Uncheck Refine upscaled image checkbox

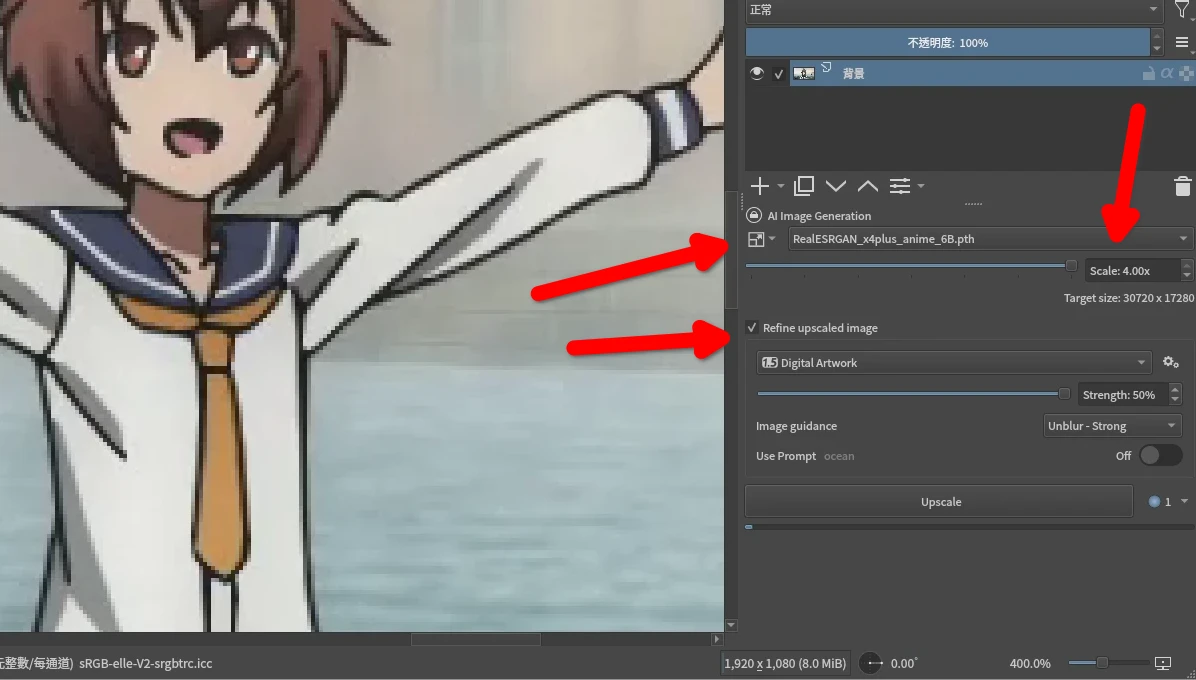(x=752, y=328)
